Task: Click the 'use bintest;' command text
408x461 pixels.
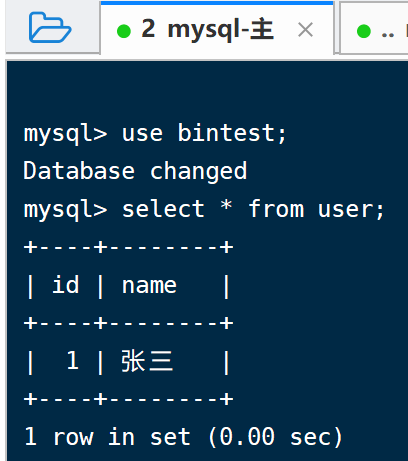Action: click(204, 133)
